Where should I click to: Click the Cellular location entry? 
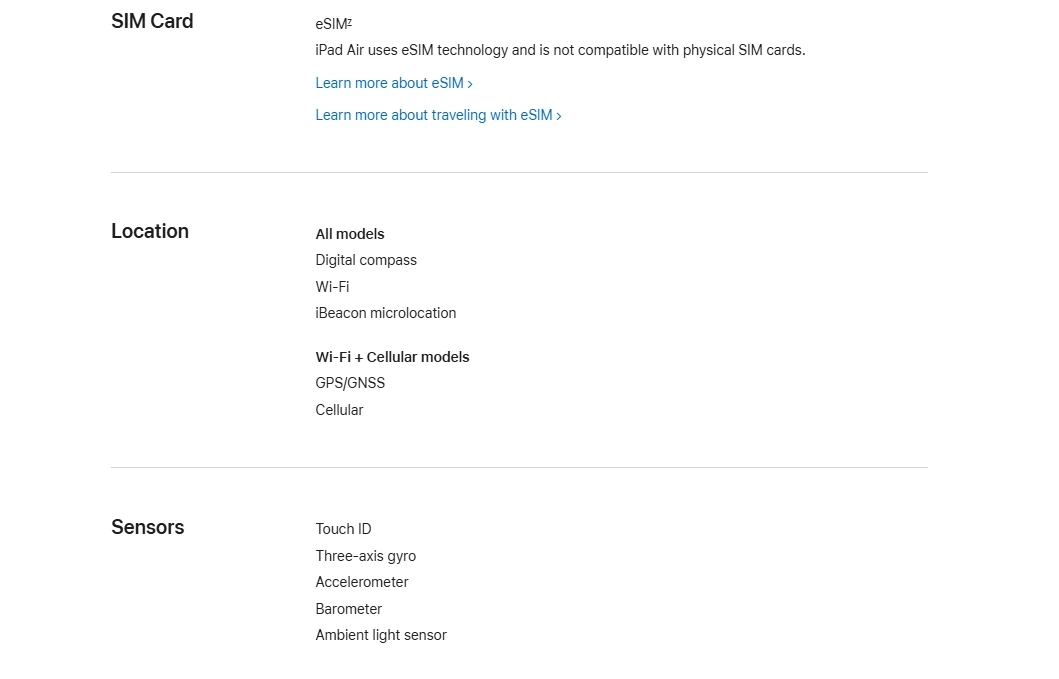tap(339, 410)
